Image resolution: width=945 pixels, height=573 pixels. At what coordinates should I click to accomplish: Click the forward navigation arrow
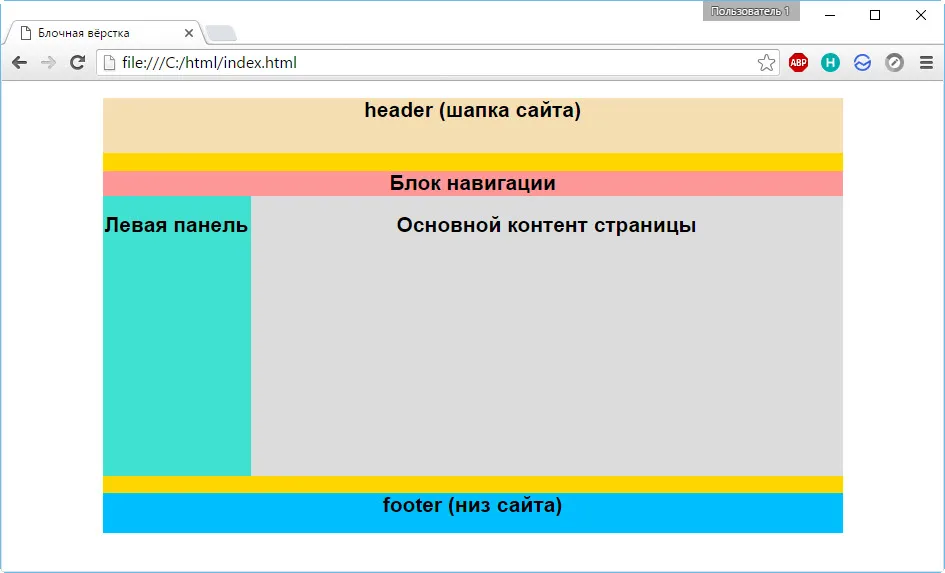[x=48, y=63]
